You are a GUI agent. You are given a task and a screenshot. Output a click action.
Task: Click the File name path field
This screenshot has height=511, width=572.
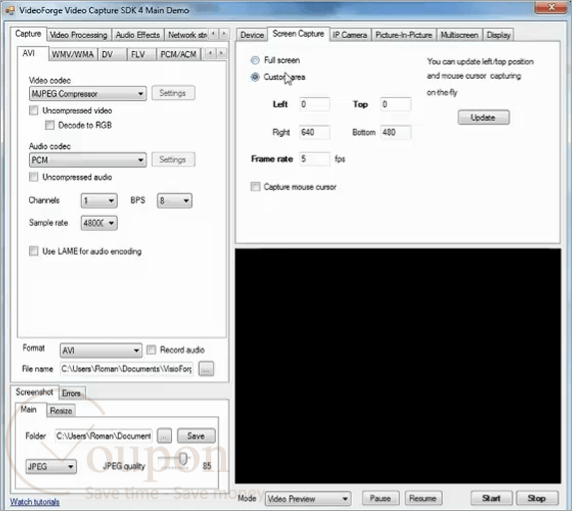coord(127,369)
